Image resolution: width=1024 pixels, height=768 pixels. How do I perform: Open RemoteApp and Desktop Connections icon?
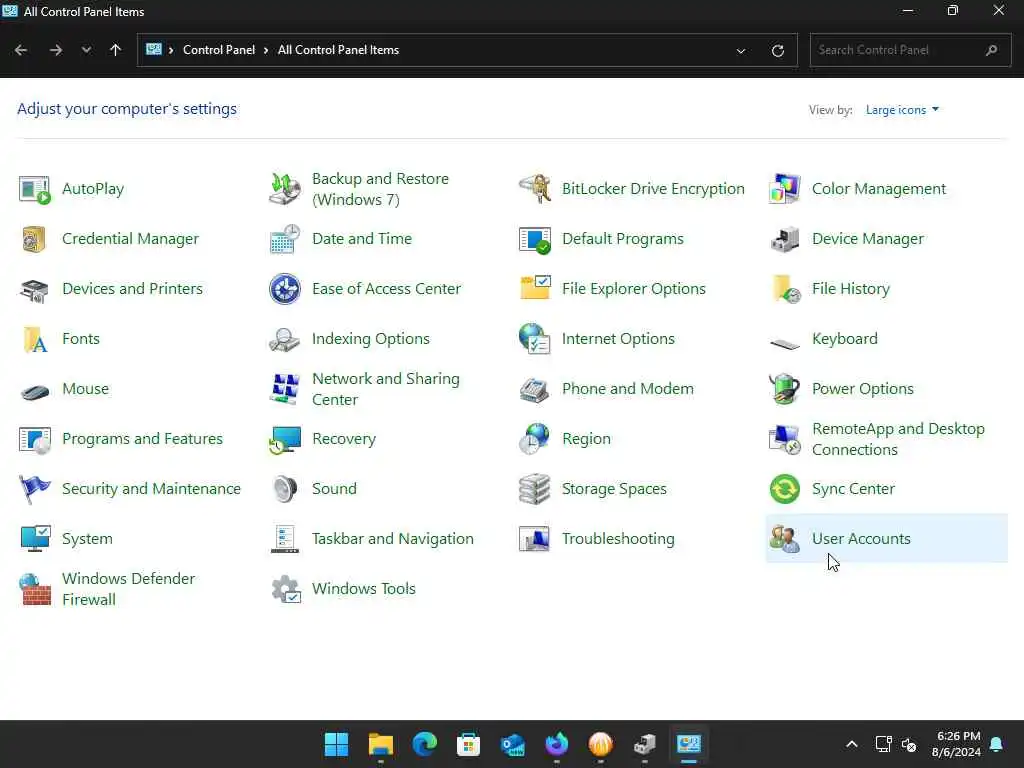[785, 440]
